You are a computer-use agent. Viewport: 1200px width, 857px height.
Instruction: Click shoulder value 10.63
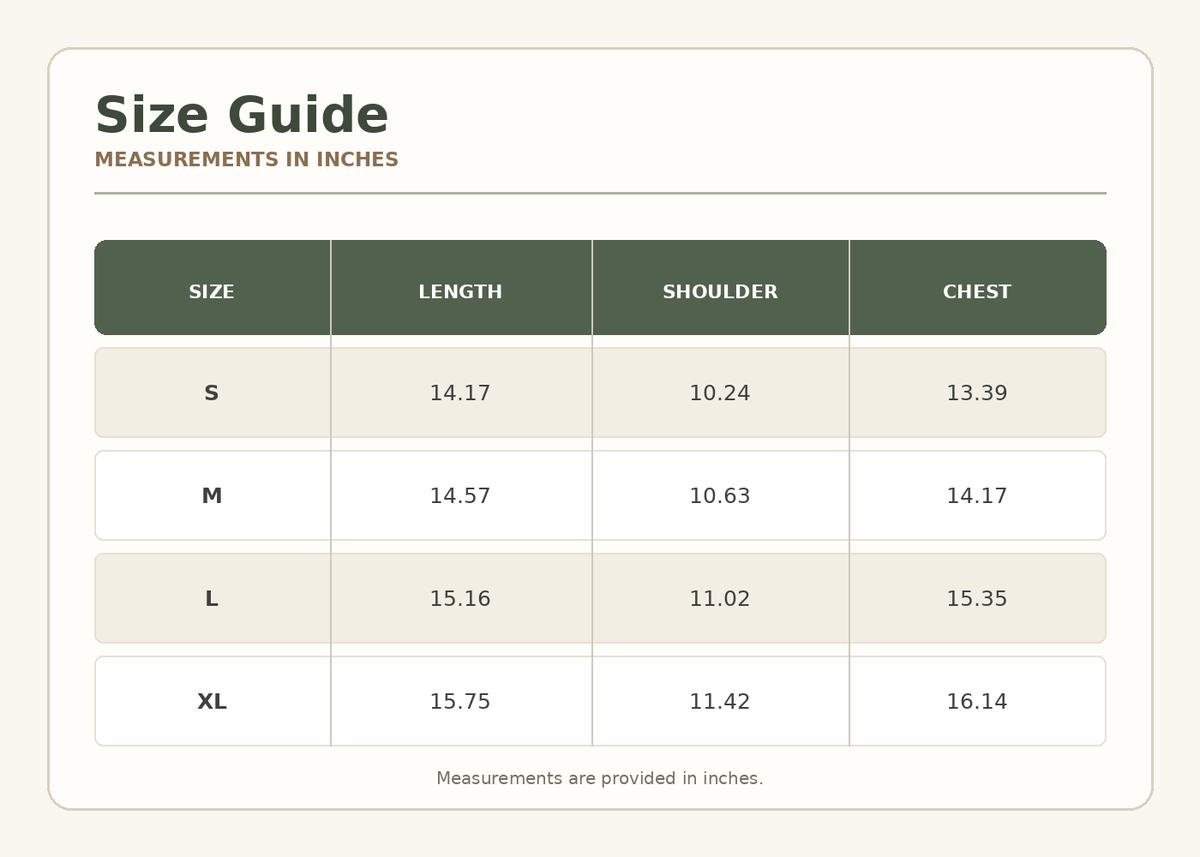720,496
